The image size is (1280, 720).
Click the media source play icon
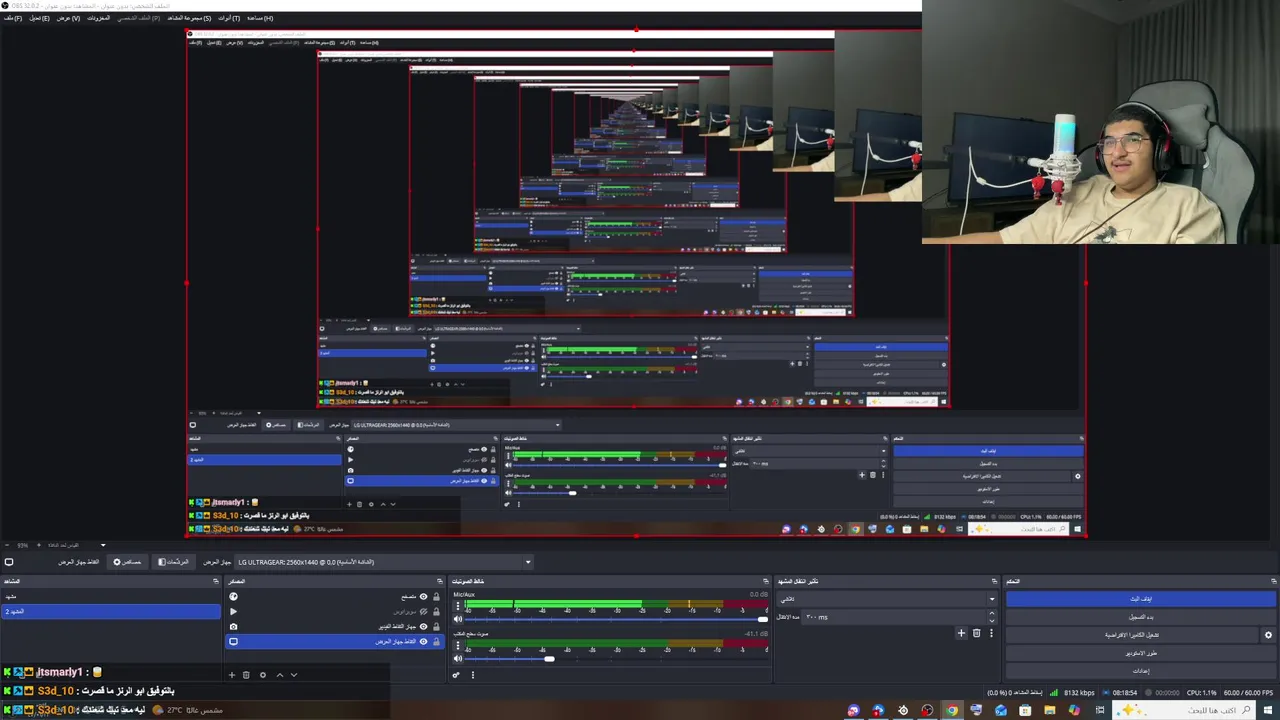point(234,611)
